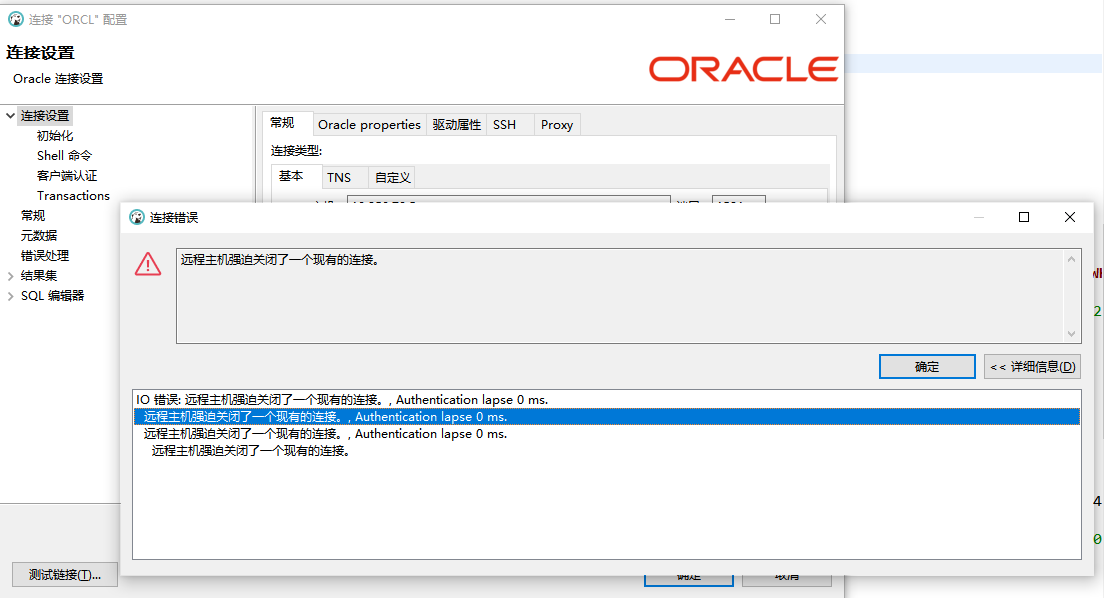Expand the SQL 编辑器 tree node
1104x598 pixels.
point(11,297)
